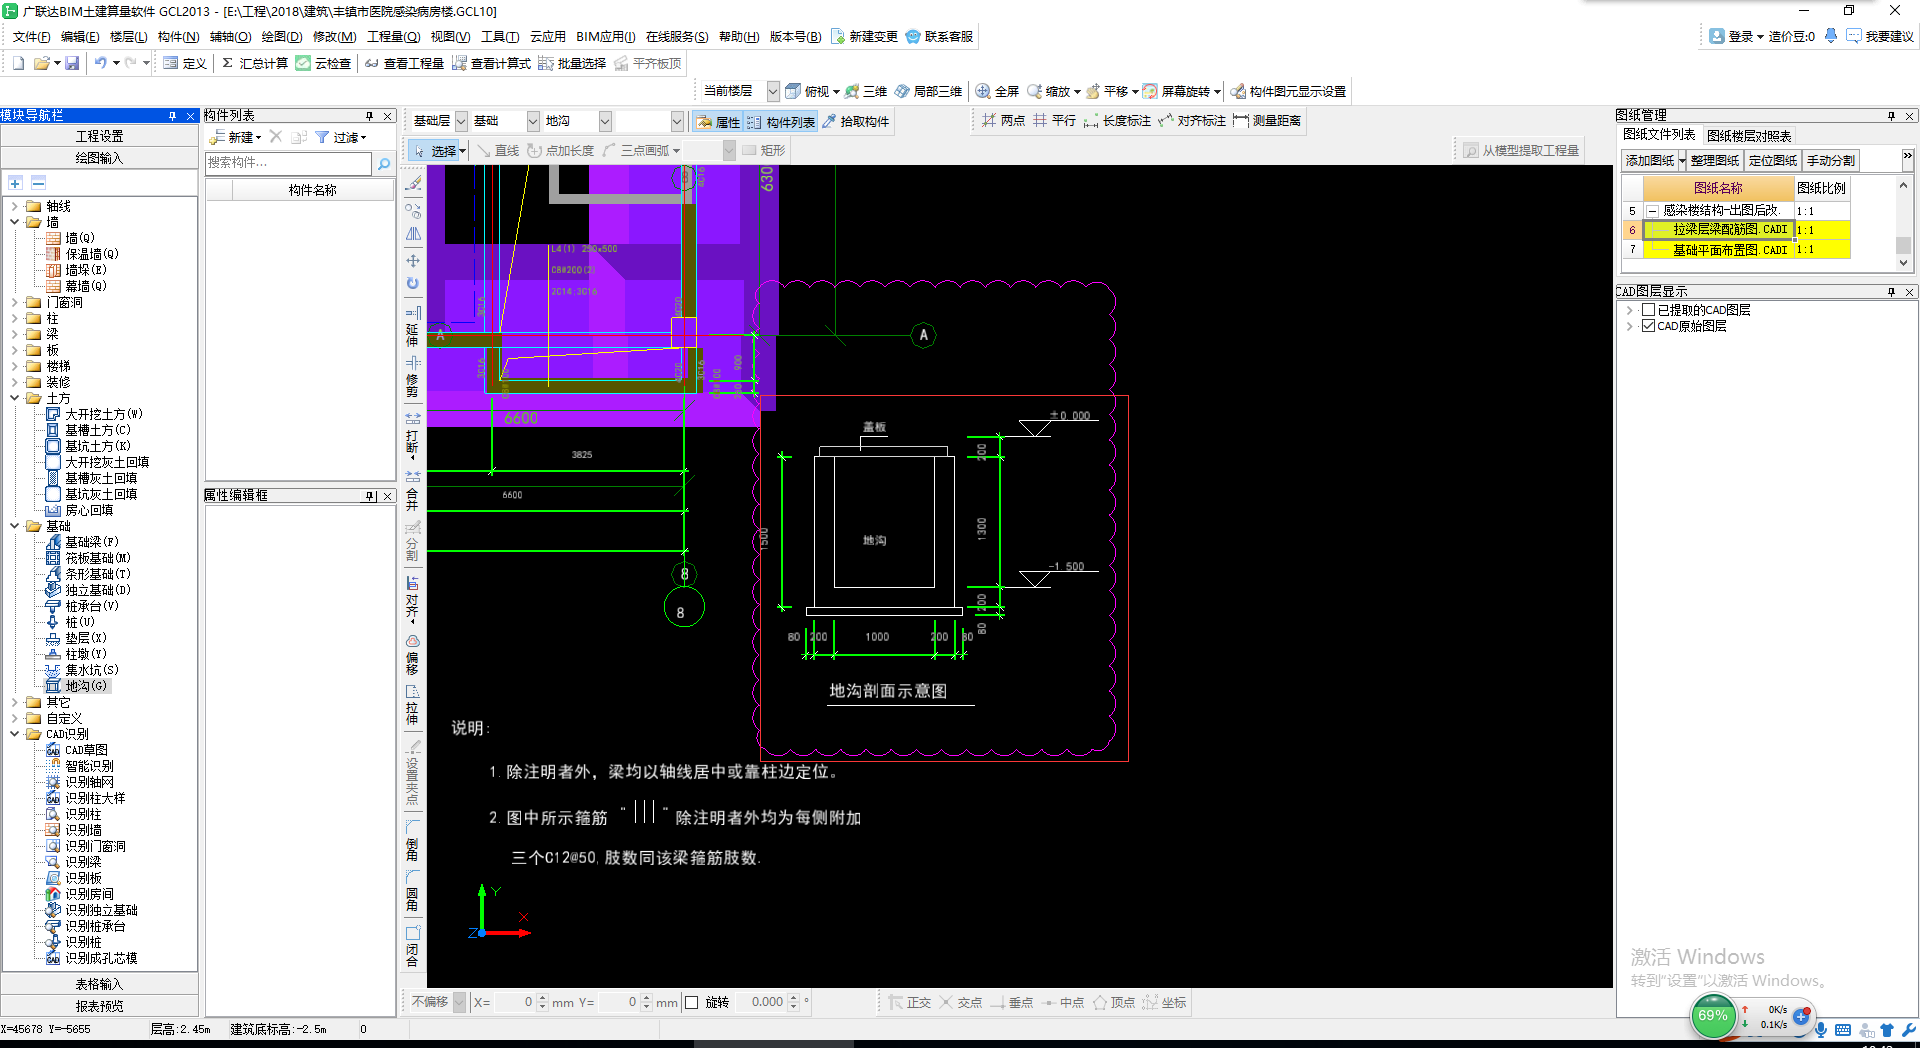
Task: Toggle 正交 ortho snap mode
Action: point(909,1002)
